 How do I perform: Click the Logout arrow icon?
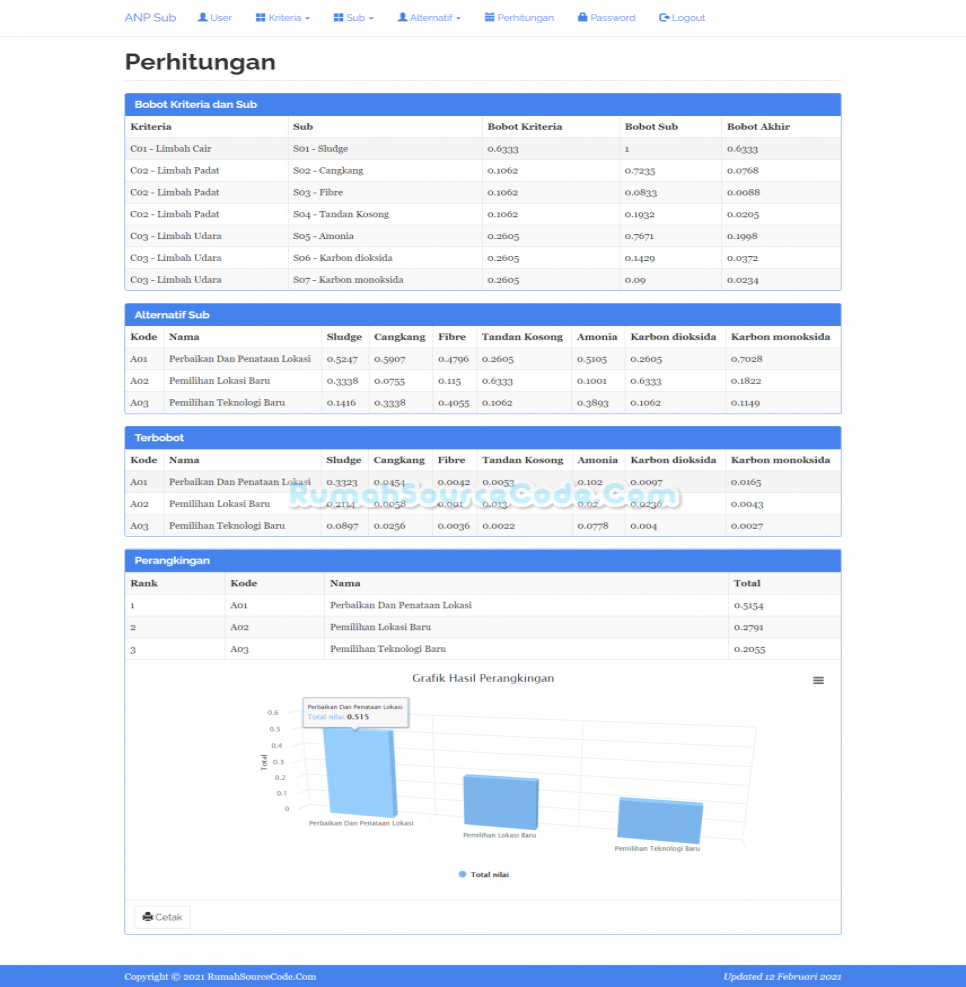(664, 18)
